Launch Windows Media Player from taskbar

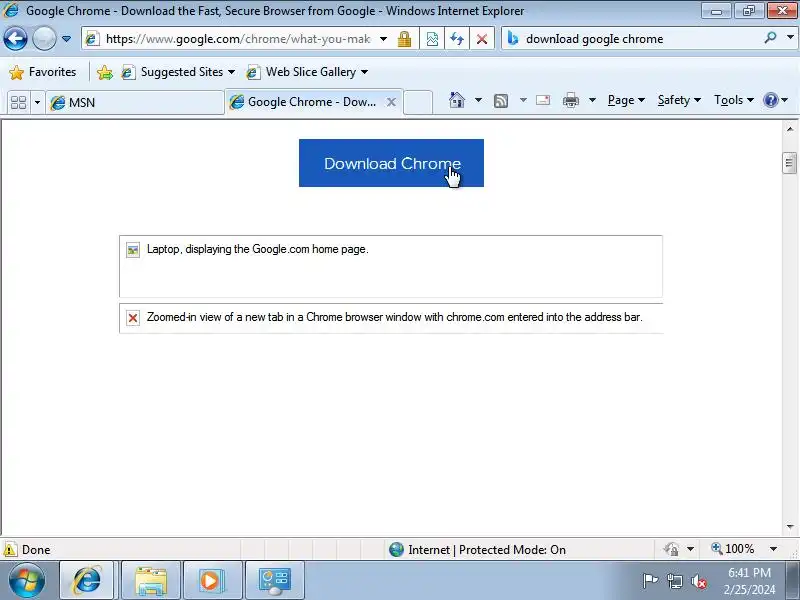[x=212, y=580]
